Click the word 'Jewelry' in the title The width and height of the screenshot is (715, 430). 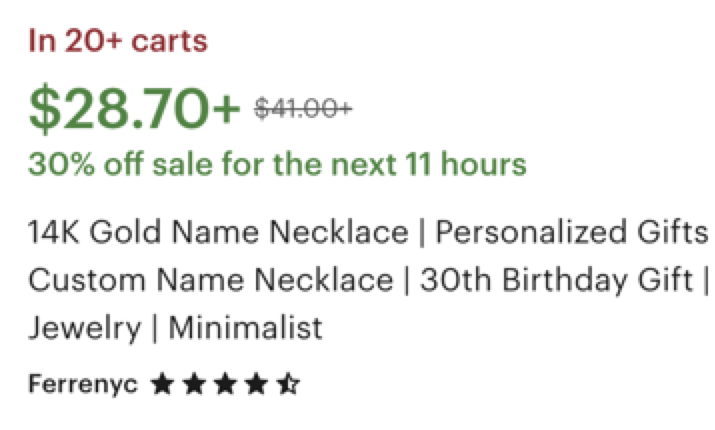click(x=84, y=328)
